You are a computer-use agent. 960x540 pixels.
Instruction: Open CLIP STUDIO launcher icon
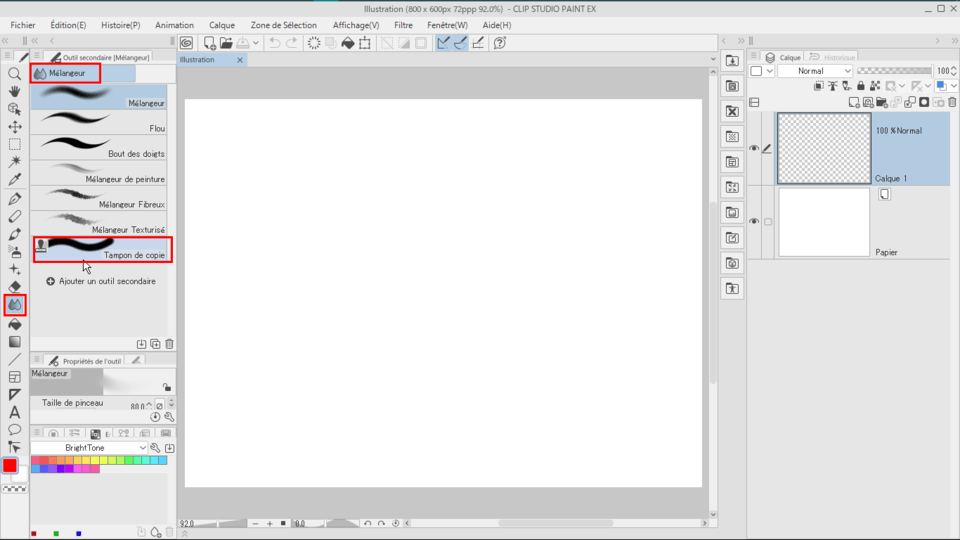click(x=186, y=43)
